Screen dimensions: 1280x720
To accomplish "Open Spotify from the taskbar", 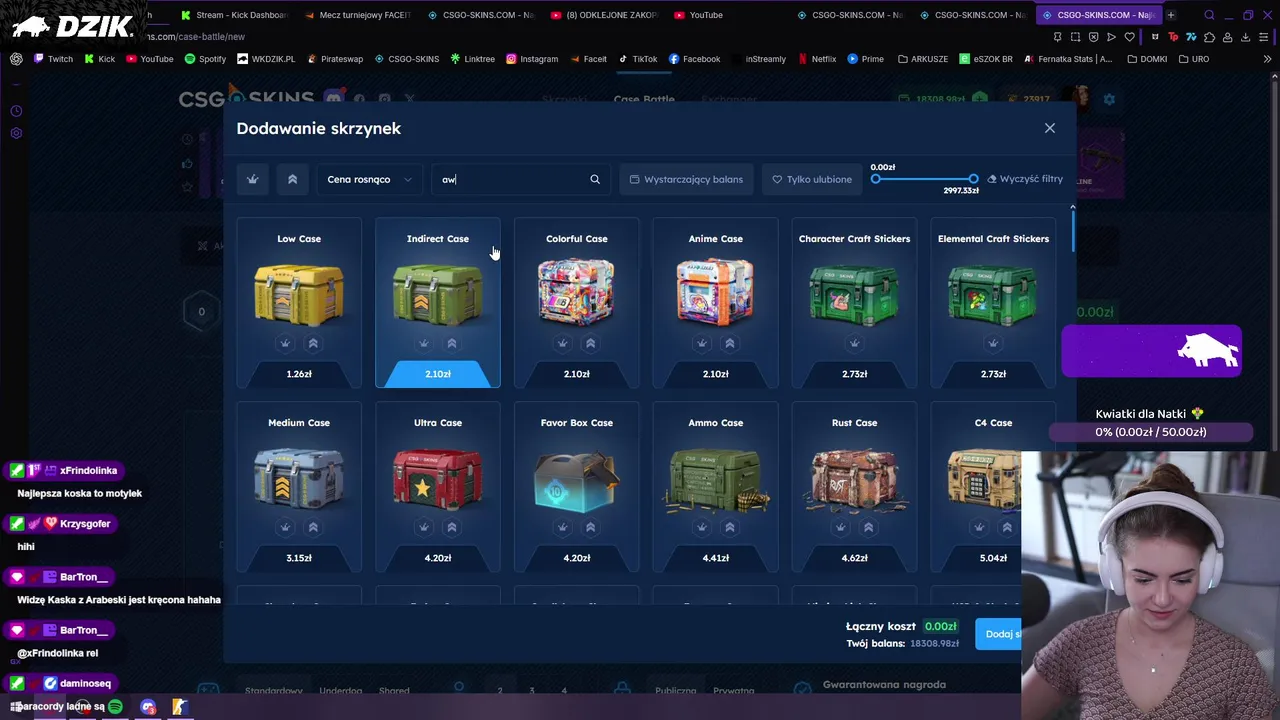I will tap(115, 707).
